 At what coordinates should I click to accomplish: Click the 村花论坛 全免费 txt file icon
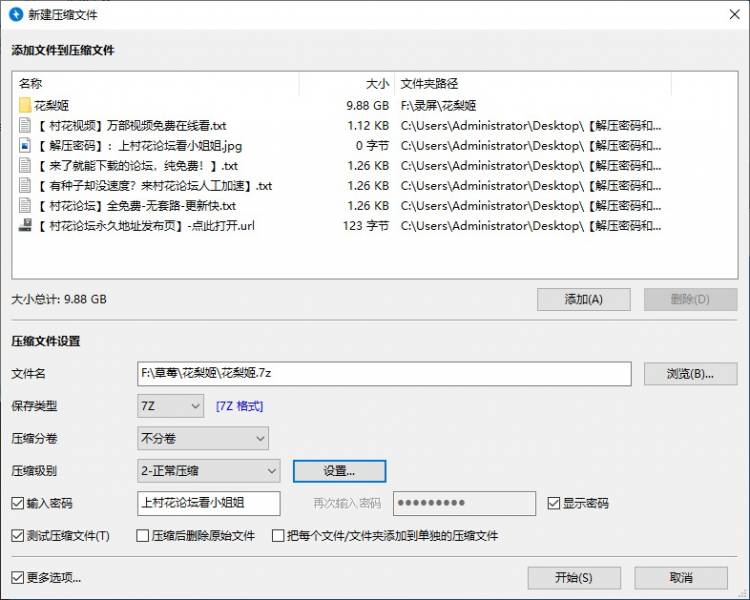pyautogui.click(x=25, y=205)
